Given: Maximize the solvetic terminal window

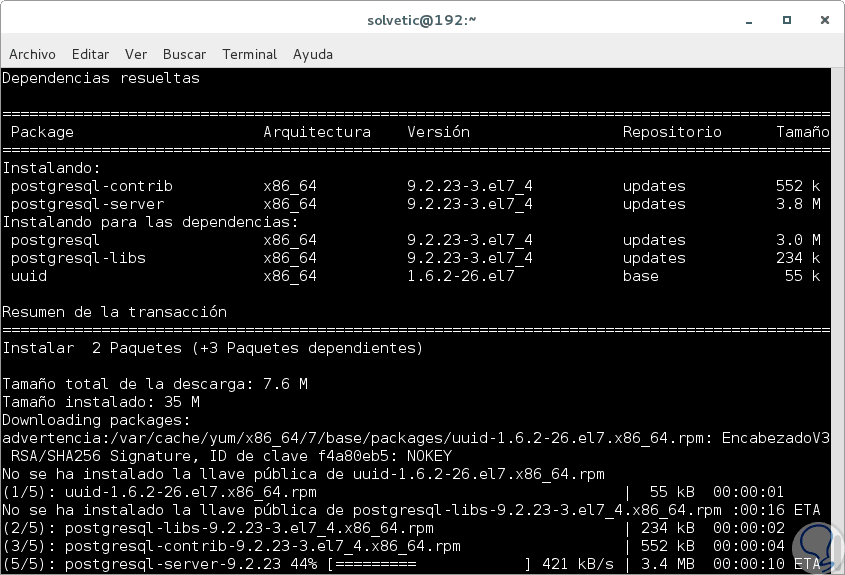Looking at the screenshot, I should [787, 20].
